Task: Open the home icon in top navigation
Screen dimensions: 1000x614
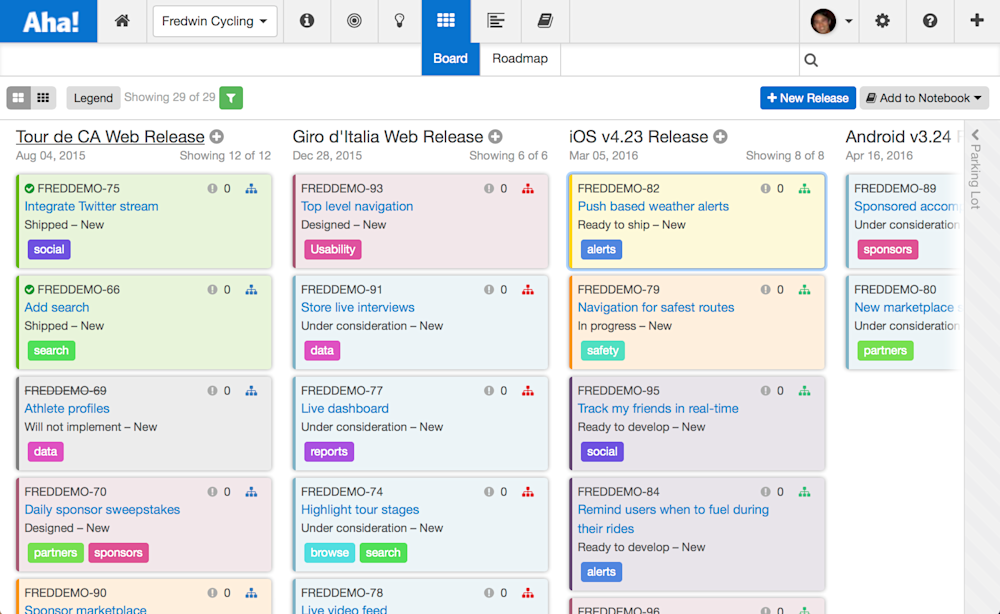Action: click(x=122, y=21)
